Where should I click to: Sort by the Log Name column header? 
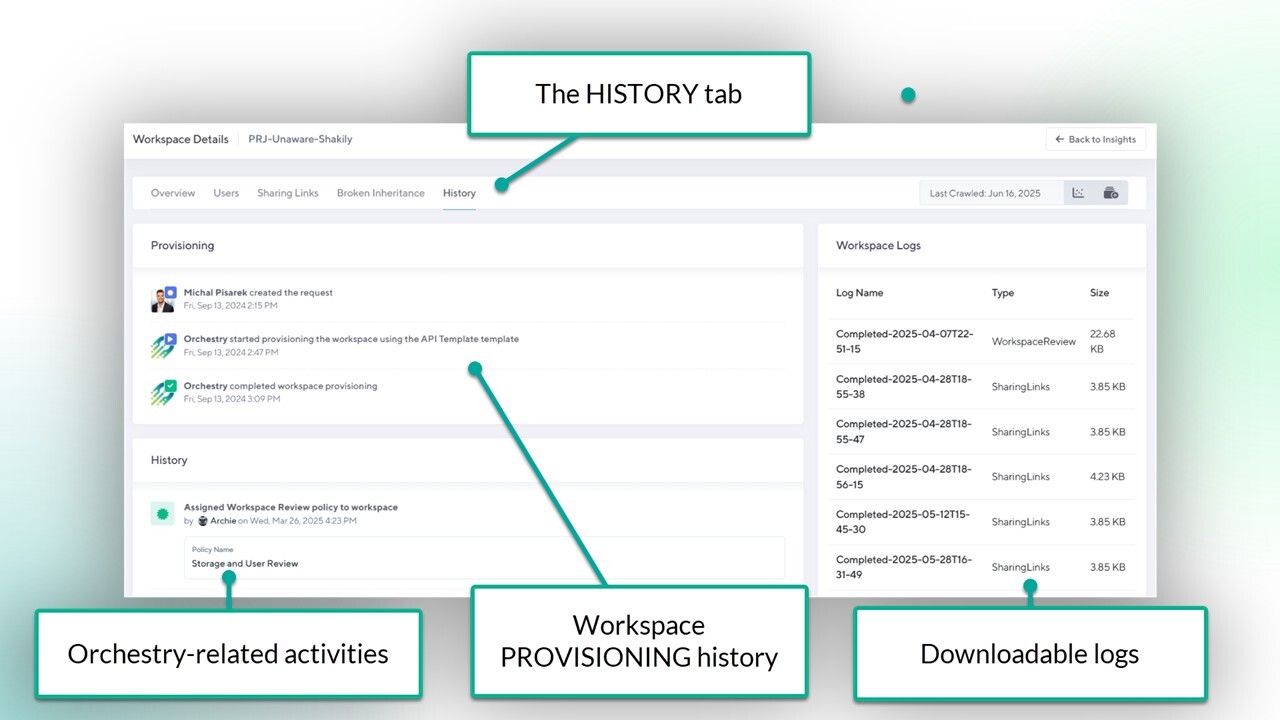click(860, 293)
